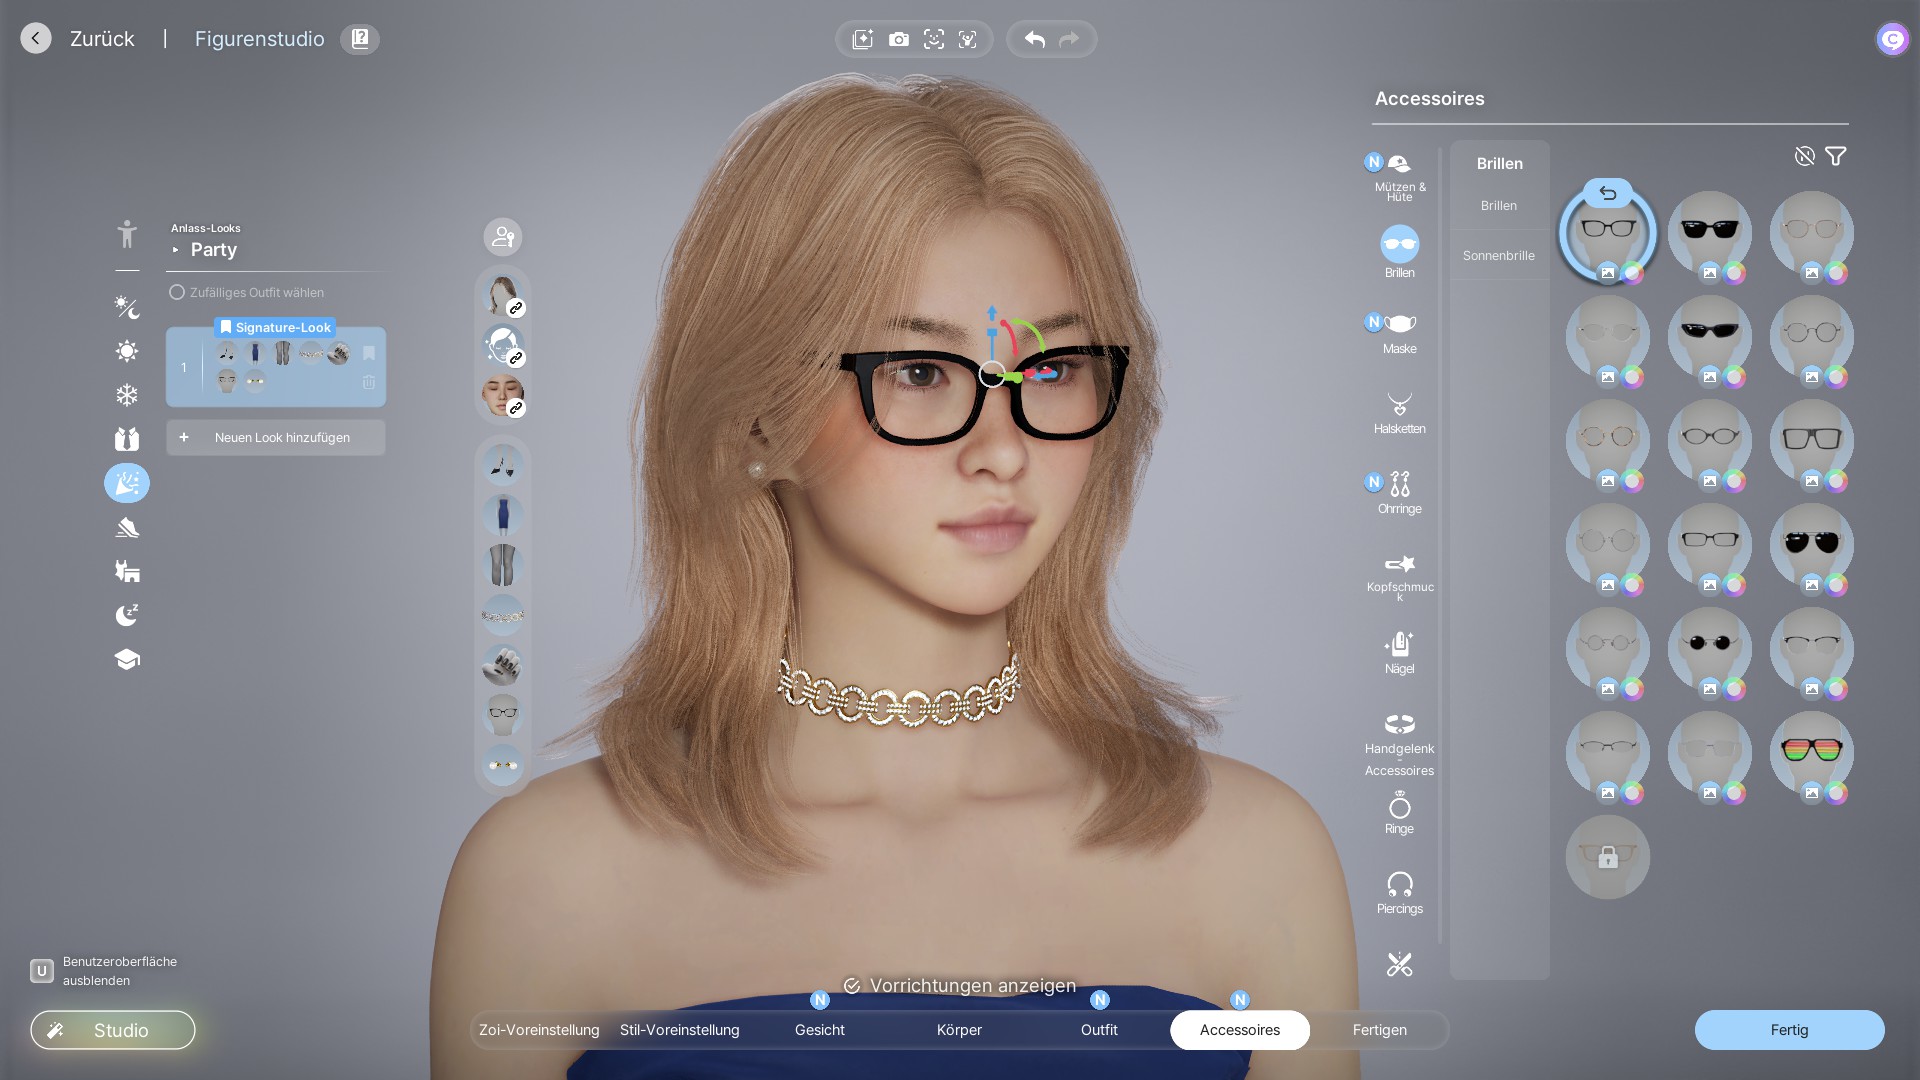1920x1080 pixels.
Task: Click the undo arrow in top toolbar
Action: (1035, 39)
